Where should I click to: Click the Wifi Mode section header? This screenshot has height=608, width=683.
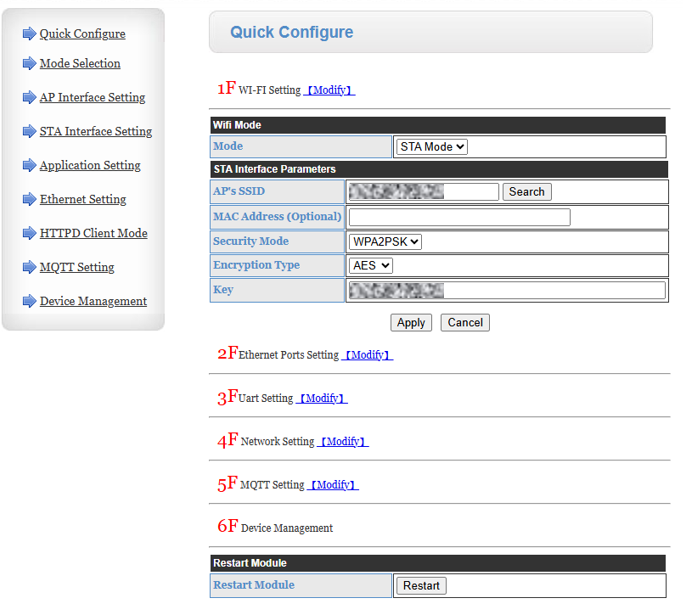tap(438, 125)
